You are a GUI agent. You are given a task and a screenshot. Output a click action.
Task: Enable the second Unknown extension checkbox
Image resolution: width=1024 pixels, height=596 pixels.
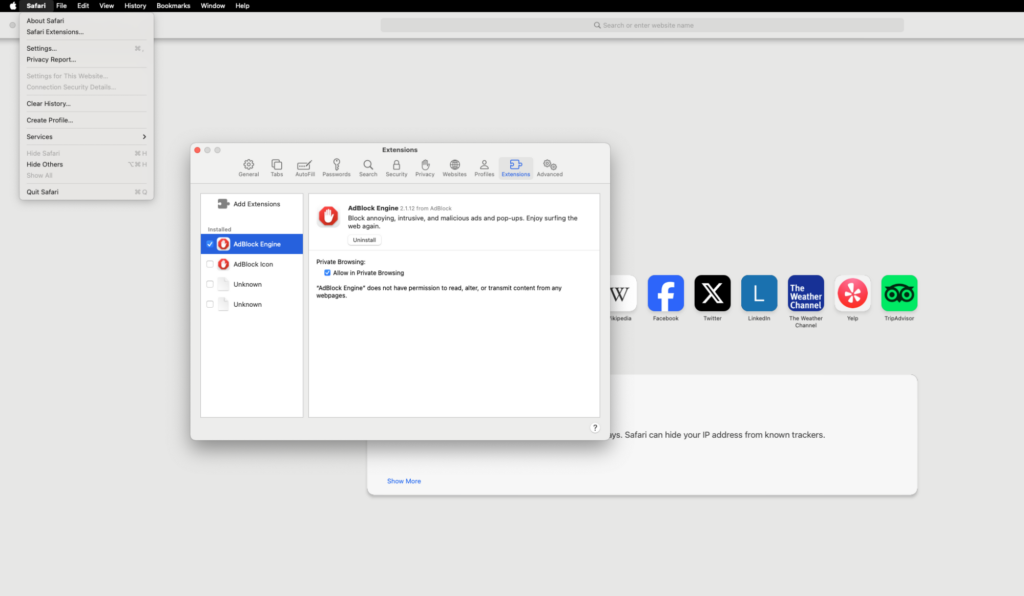210,304
